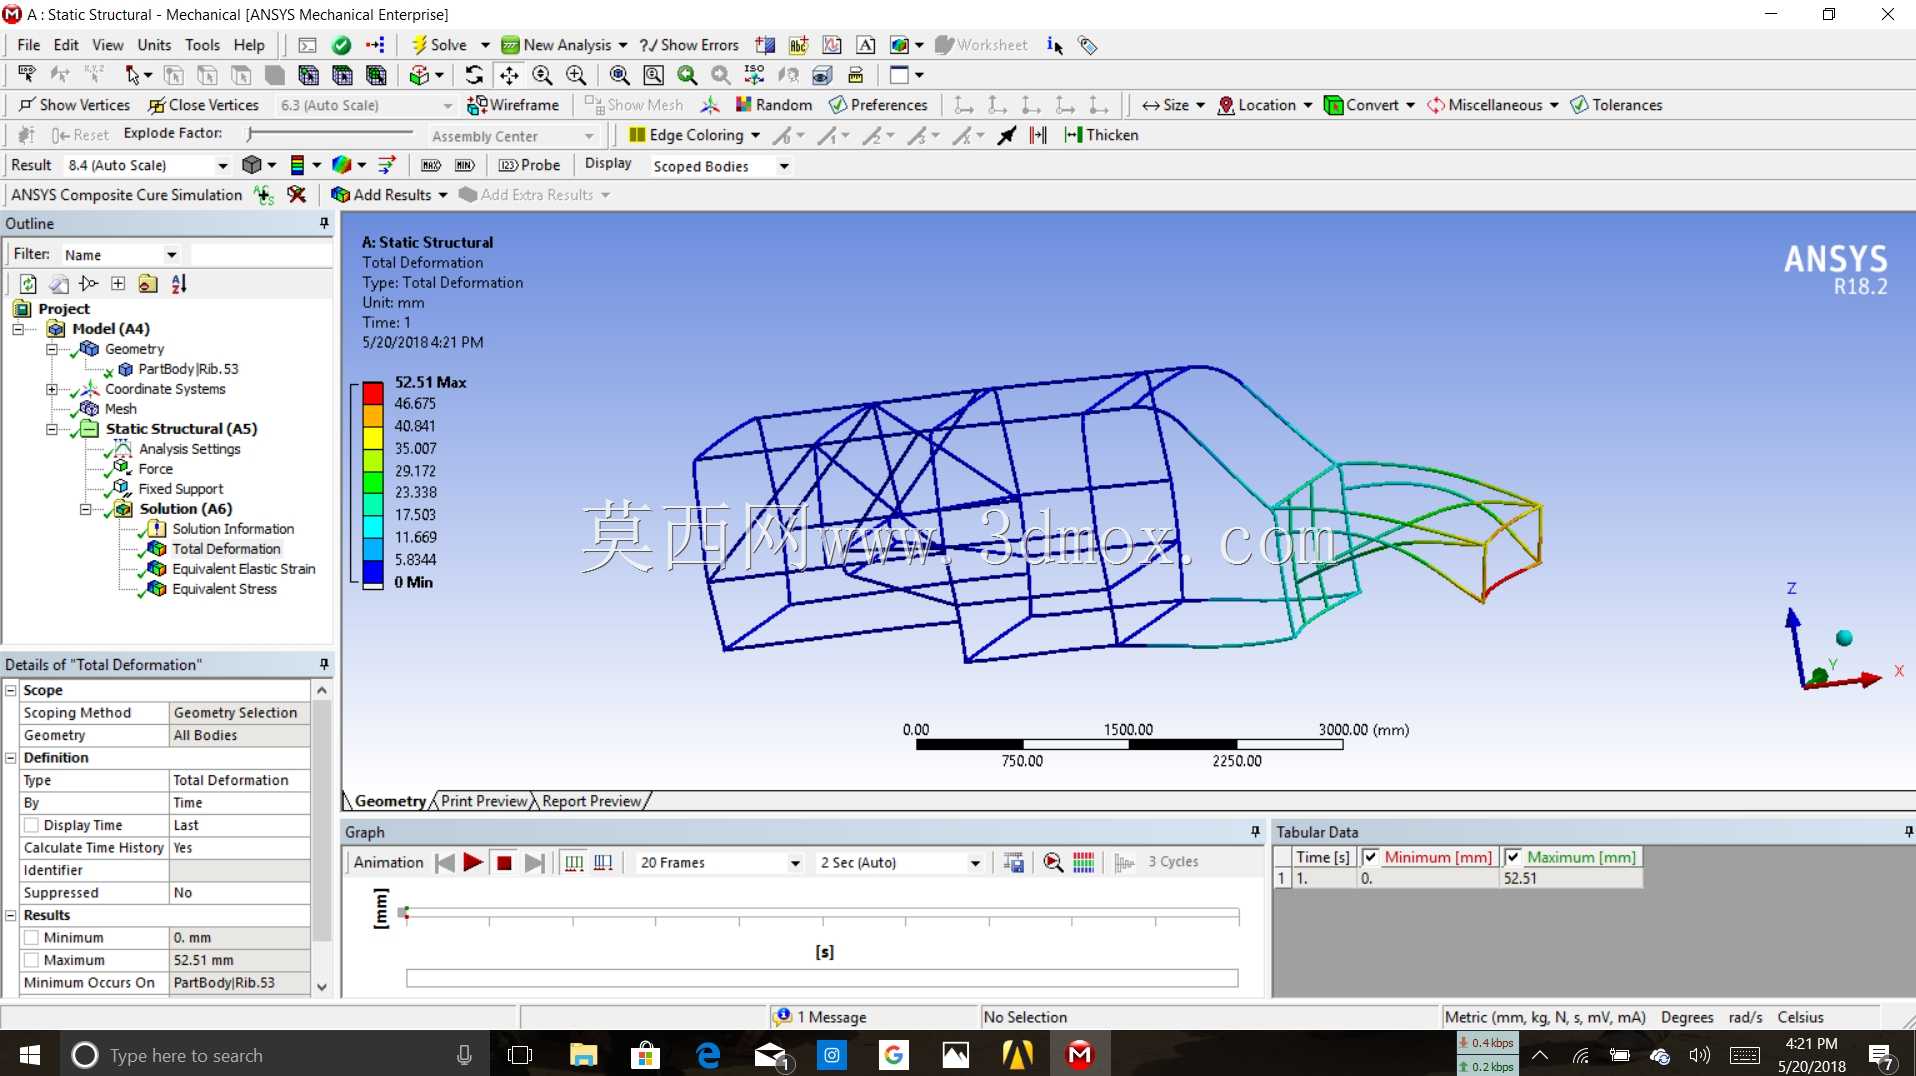Click the Explode Factor slider
This screenshot has width=1916, height=1076.
(x=330, y=133)
